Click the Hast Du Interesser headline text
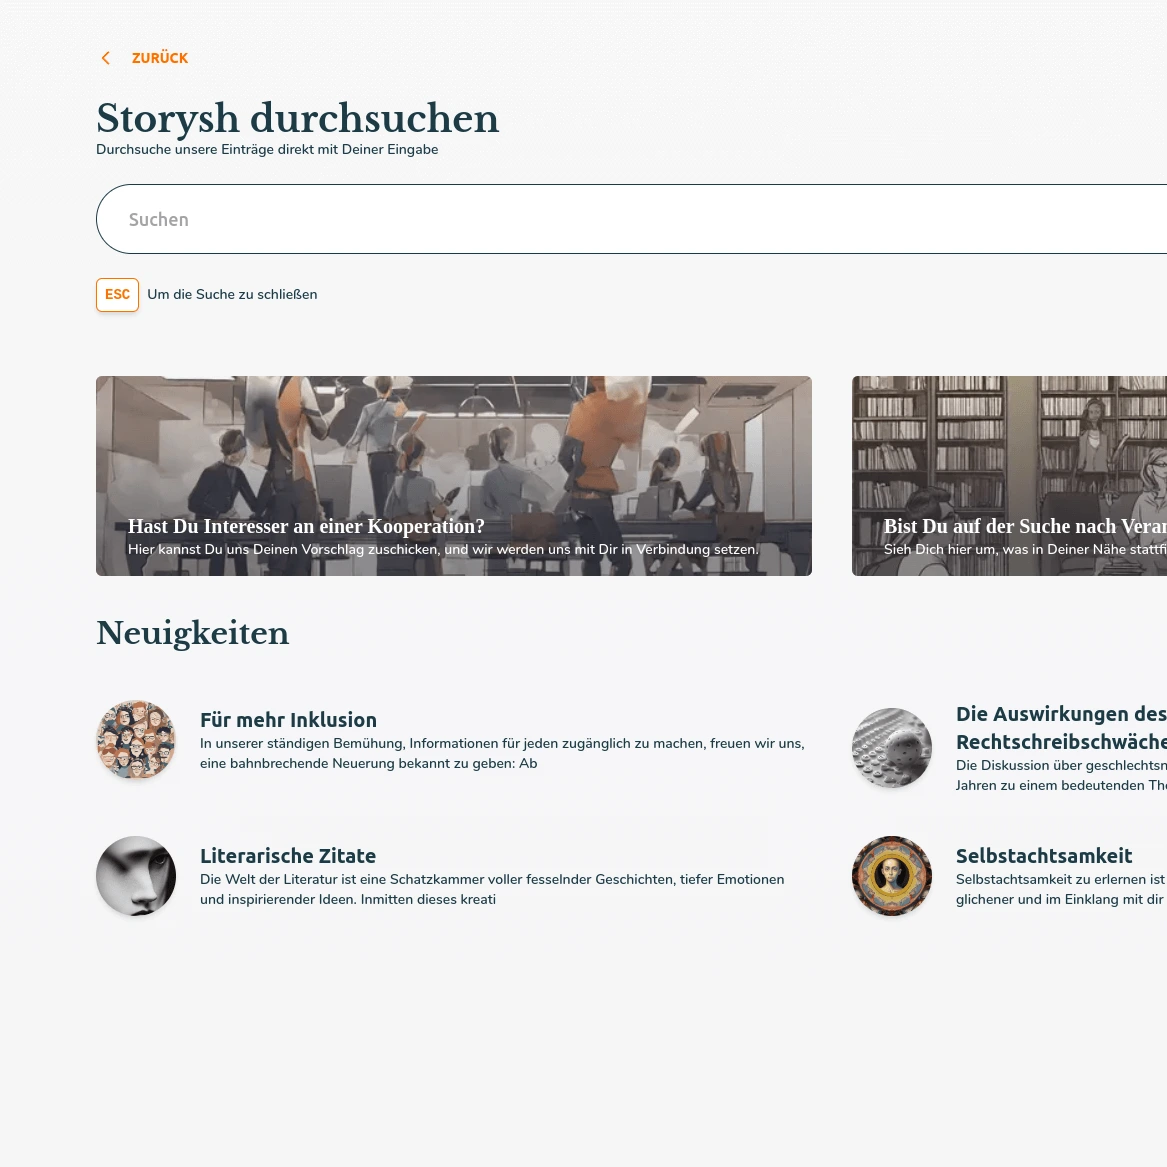Viewport: 1167px width, 1167px height. click(x=306, y=526)
